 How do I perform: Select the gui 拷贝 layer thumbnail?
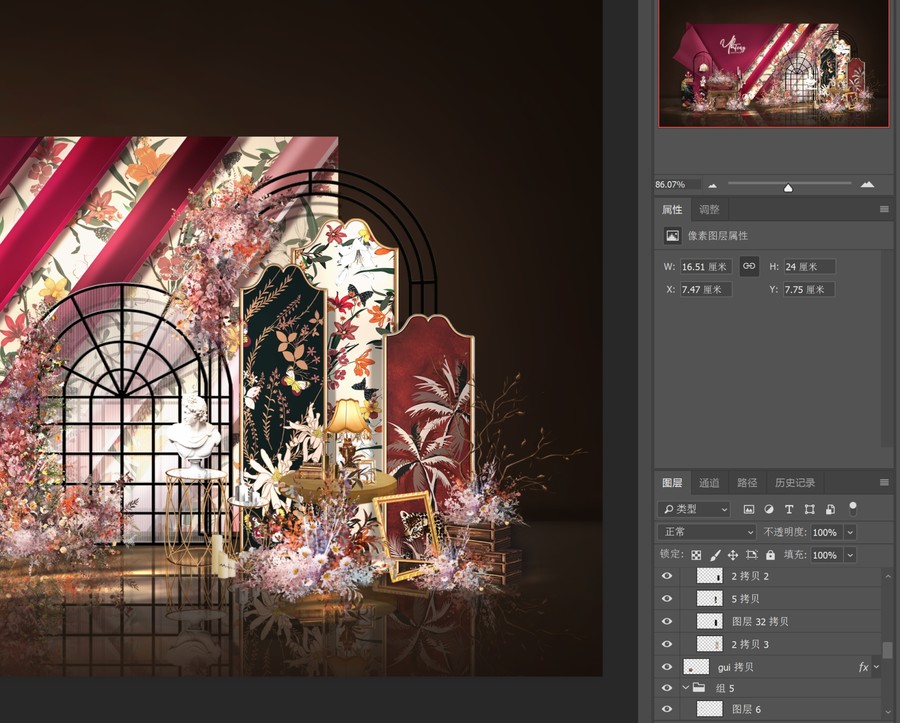point(696,667)
